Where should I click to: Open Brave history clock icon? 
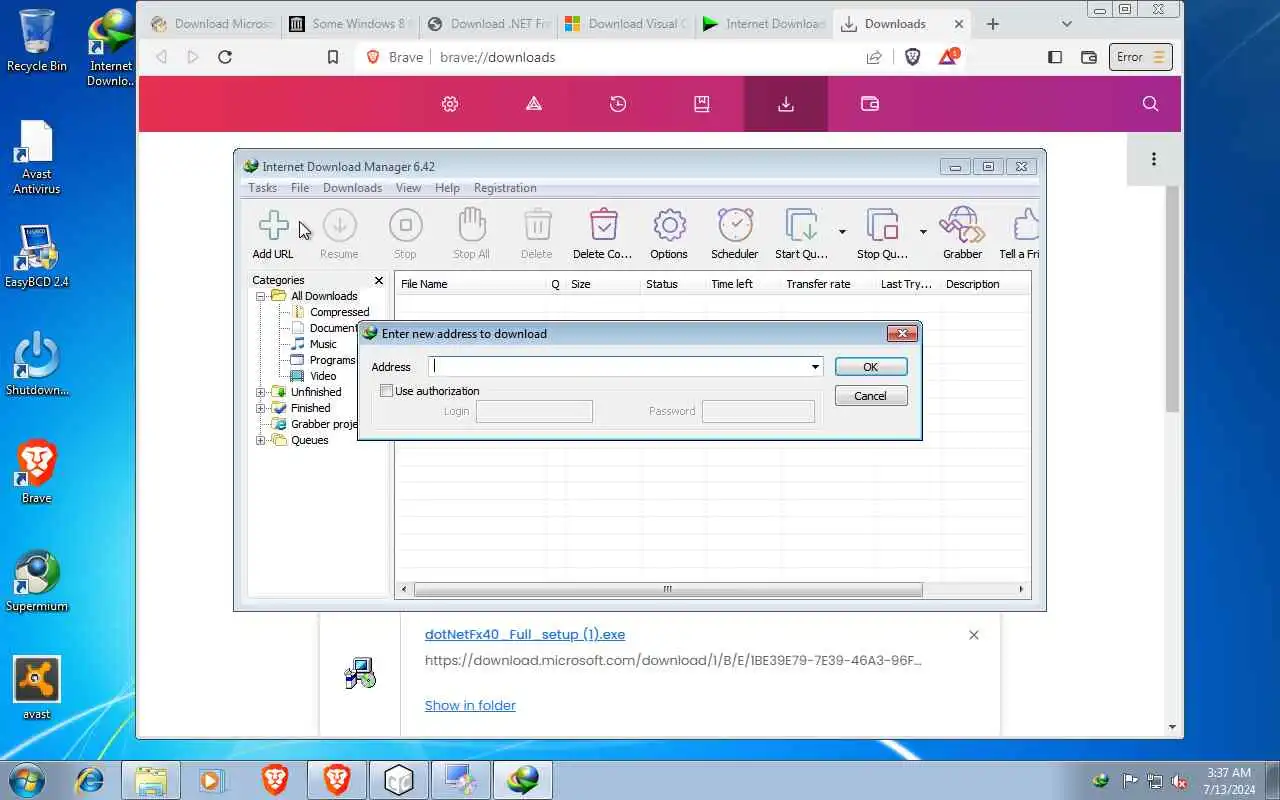(x=618, y=104)
